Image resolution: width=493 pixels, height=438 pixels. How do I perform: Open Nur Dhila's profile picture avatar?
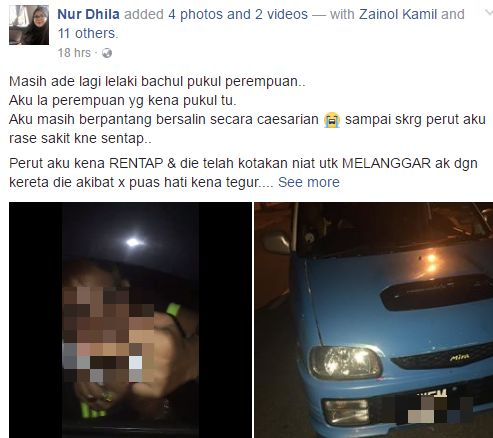pos(29,25)
